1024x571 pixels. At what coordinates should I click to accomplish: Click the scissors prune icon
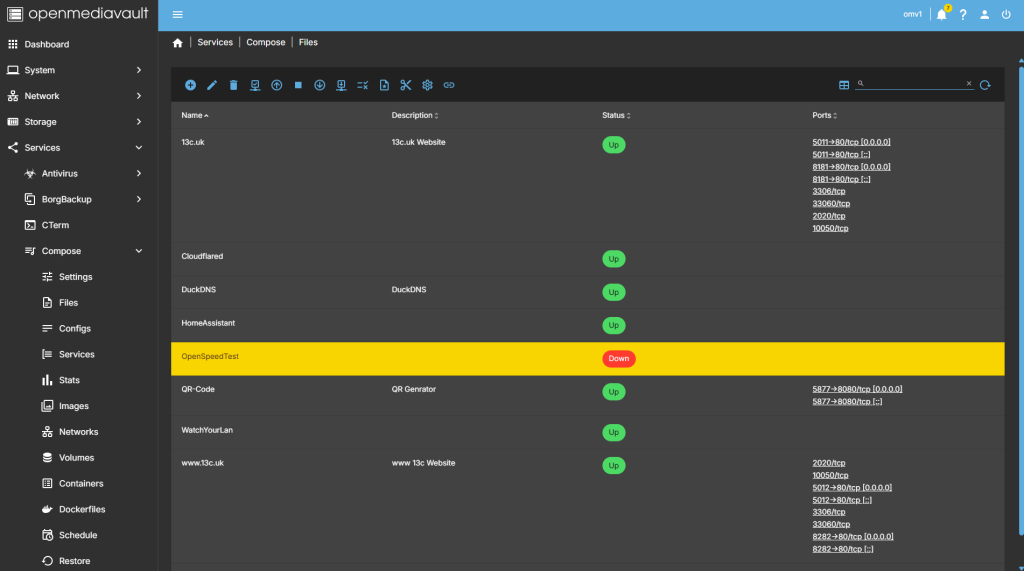(x=406, y=85)
